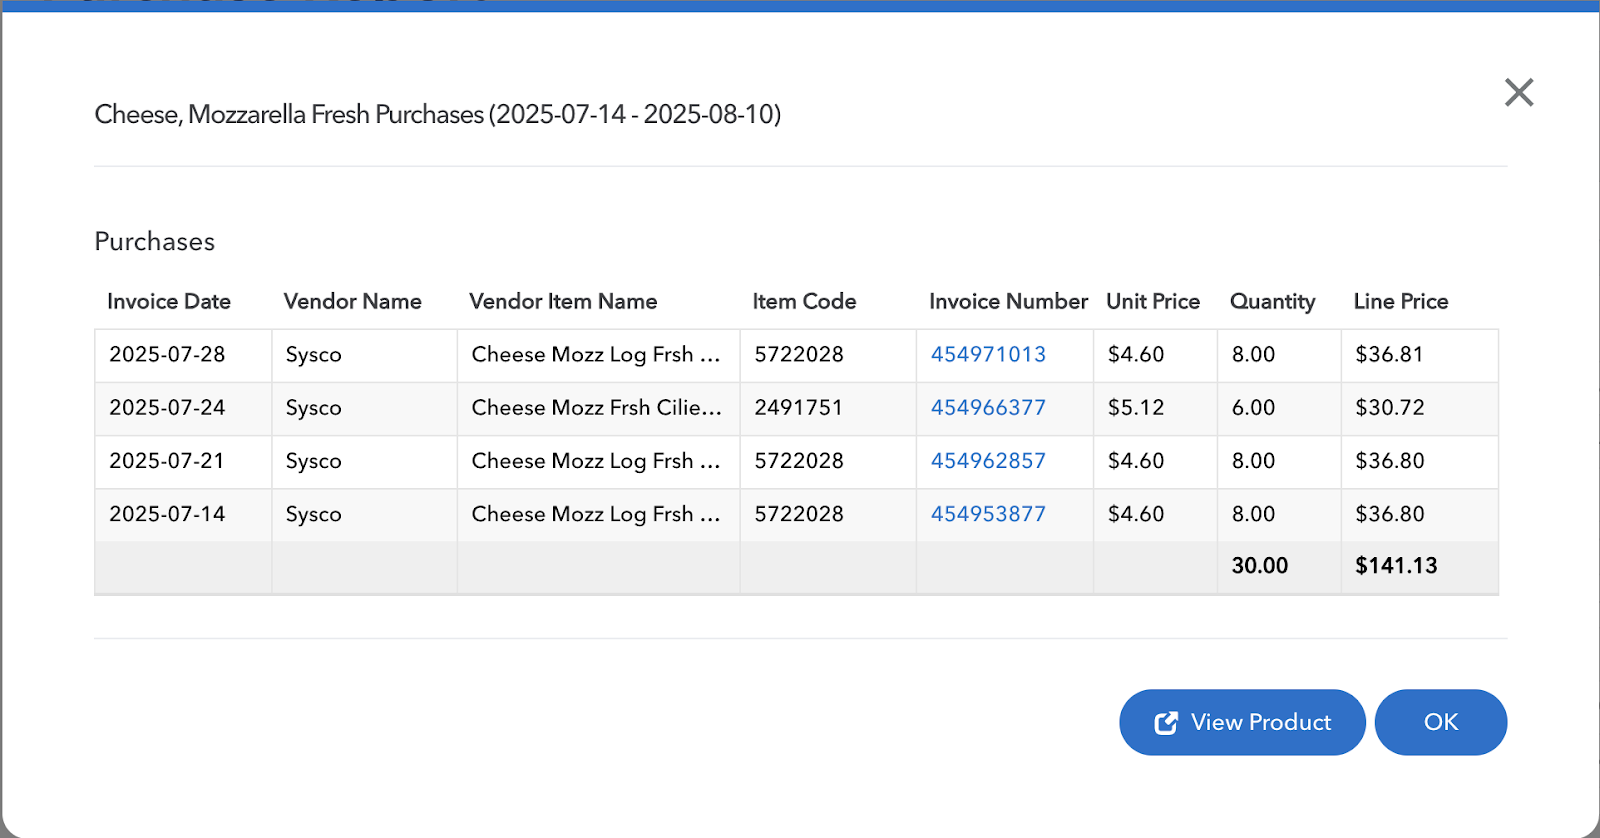Click the Unit Price column header
The height and width of the screenshot is (838, 1600).
(1152, 302)
